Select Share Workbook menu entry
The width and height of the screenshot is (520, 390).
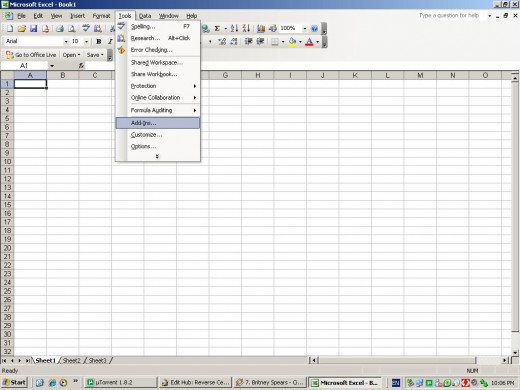(158, 74)
